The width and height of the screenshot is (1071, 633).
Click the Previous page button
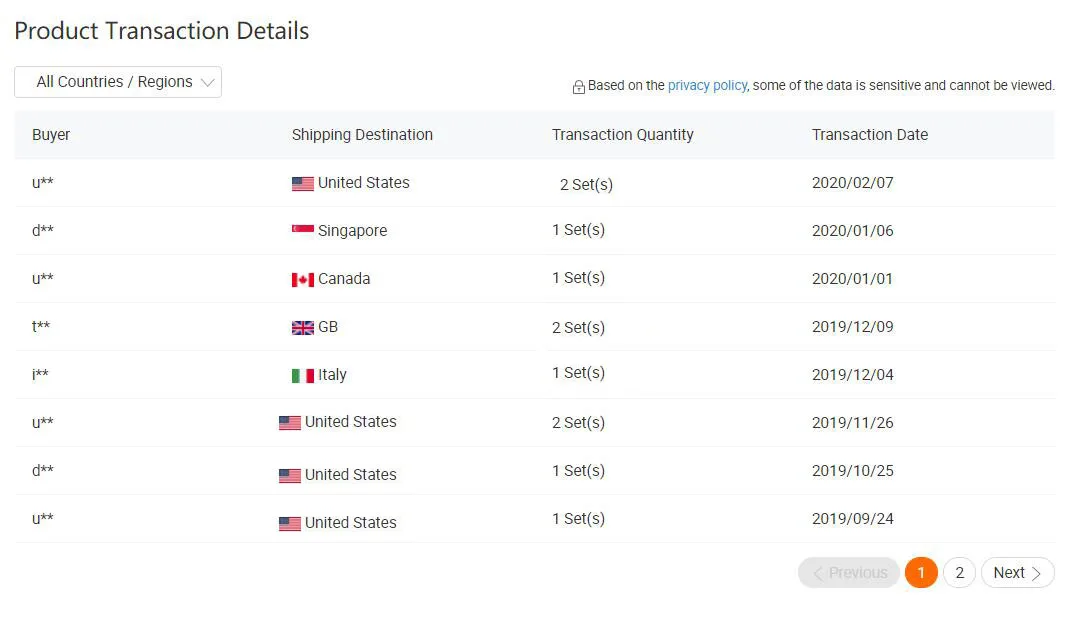coord(849,573)
